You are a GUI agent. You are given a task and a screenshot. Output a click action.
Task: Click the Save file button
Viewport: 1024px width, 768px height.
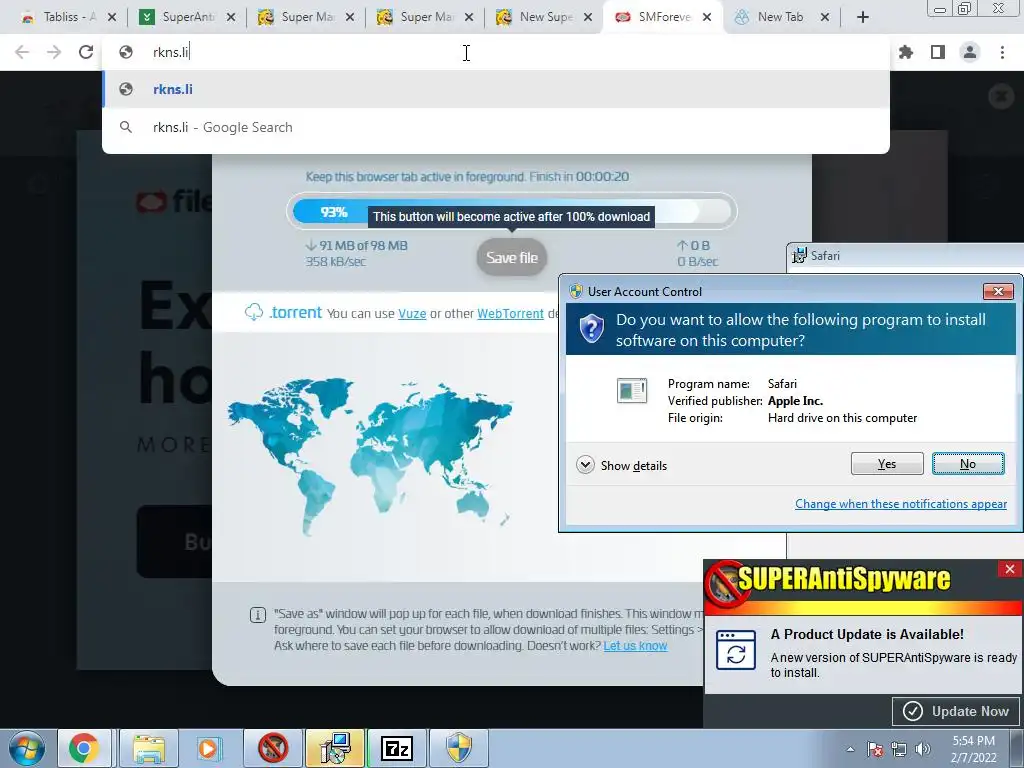point(512,258)
